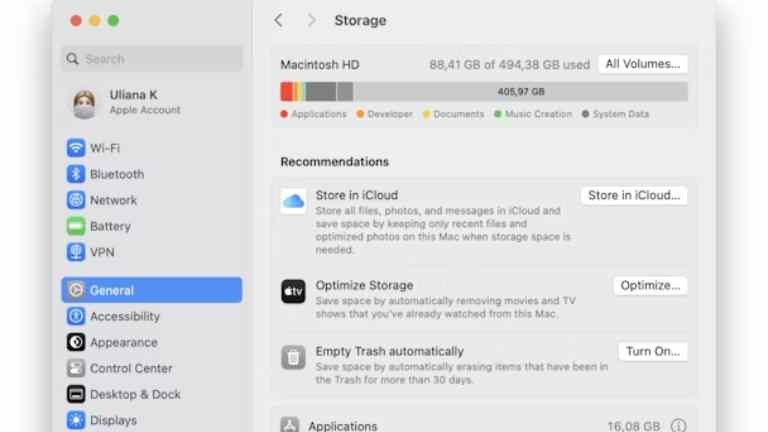
Task: Open Wi-Fi settings icon in sidebar
Action: [x=76, y=148]
